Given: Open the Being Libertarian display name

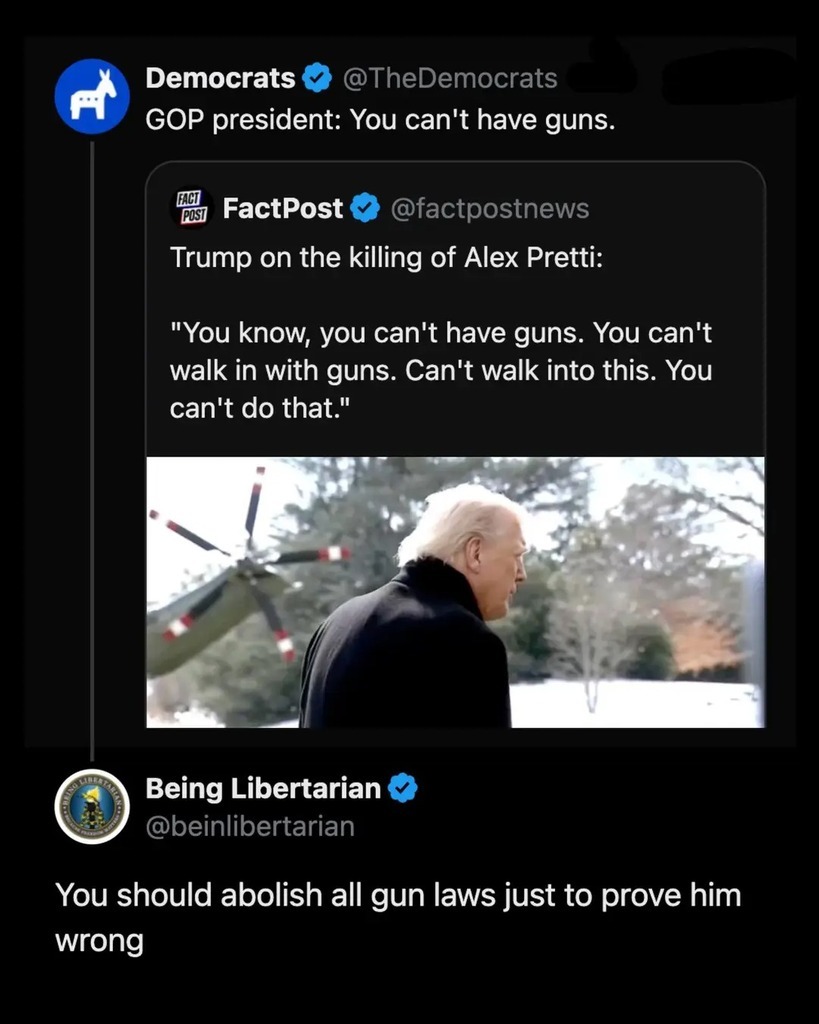Looking at the screenshot, I should point(263,788).
